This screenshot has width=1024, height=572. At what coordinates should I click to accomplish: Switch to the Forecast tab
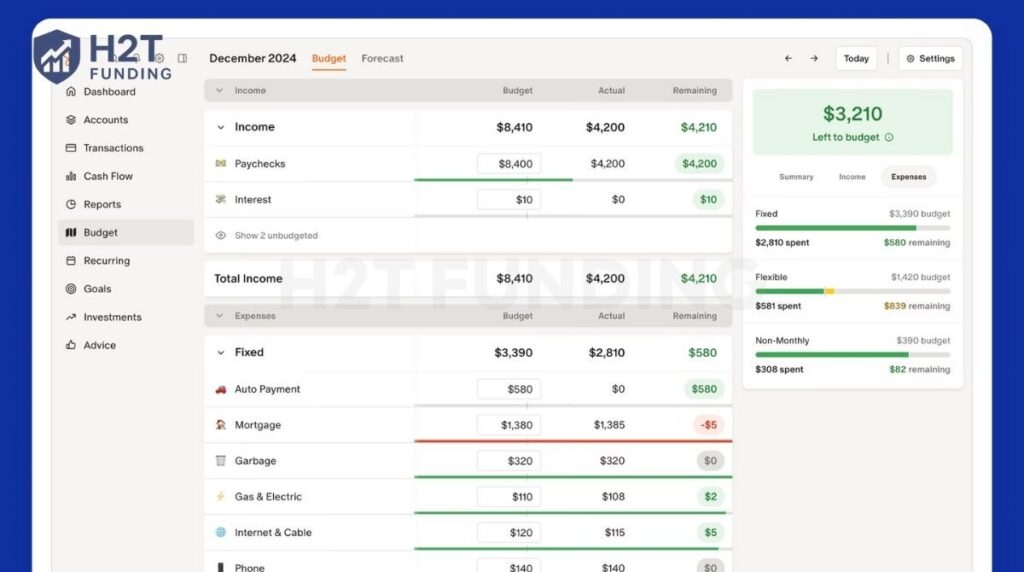[382, 59]
